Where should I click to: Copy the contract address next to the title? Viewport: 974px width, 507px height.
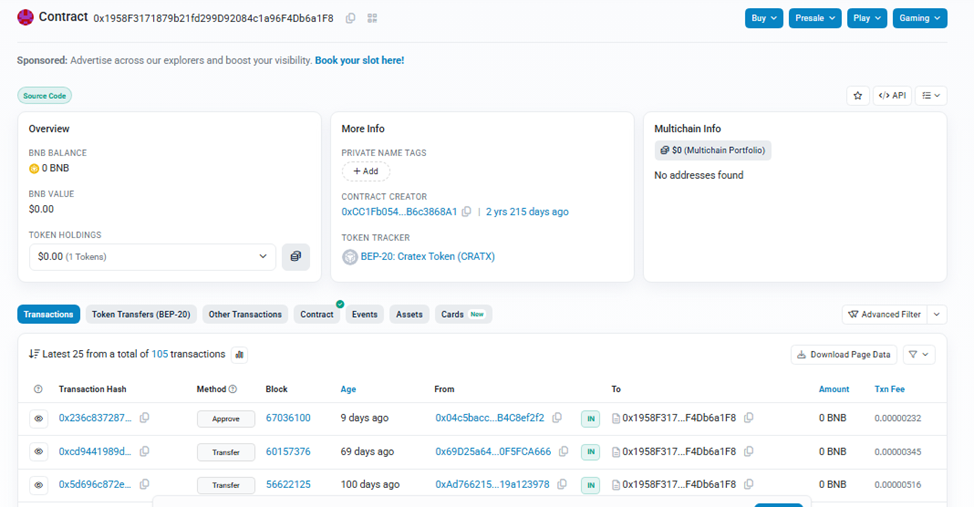350,18
